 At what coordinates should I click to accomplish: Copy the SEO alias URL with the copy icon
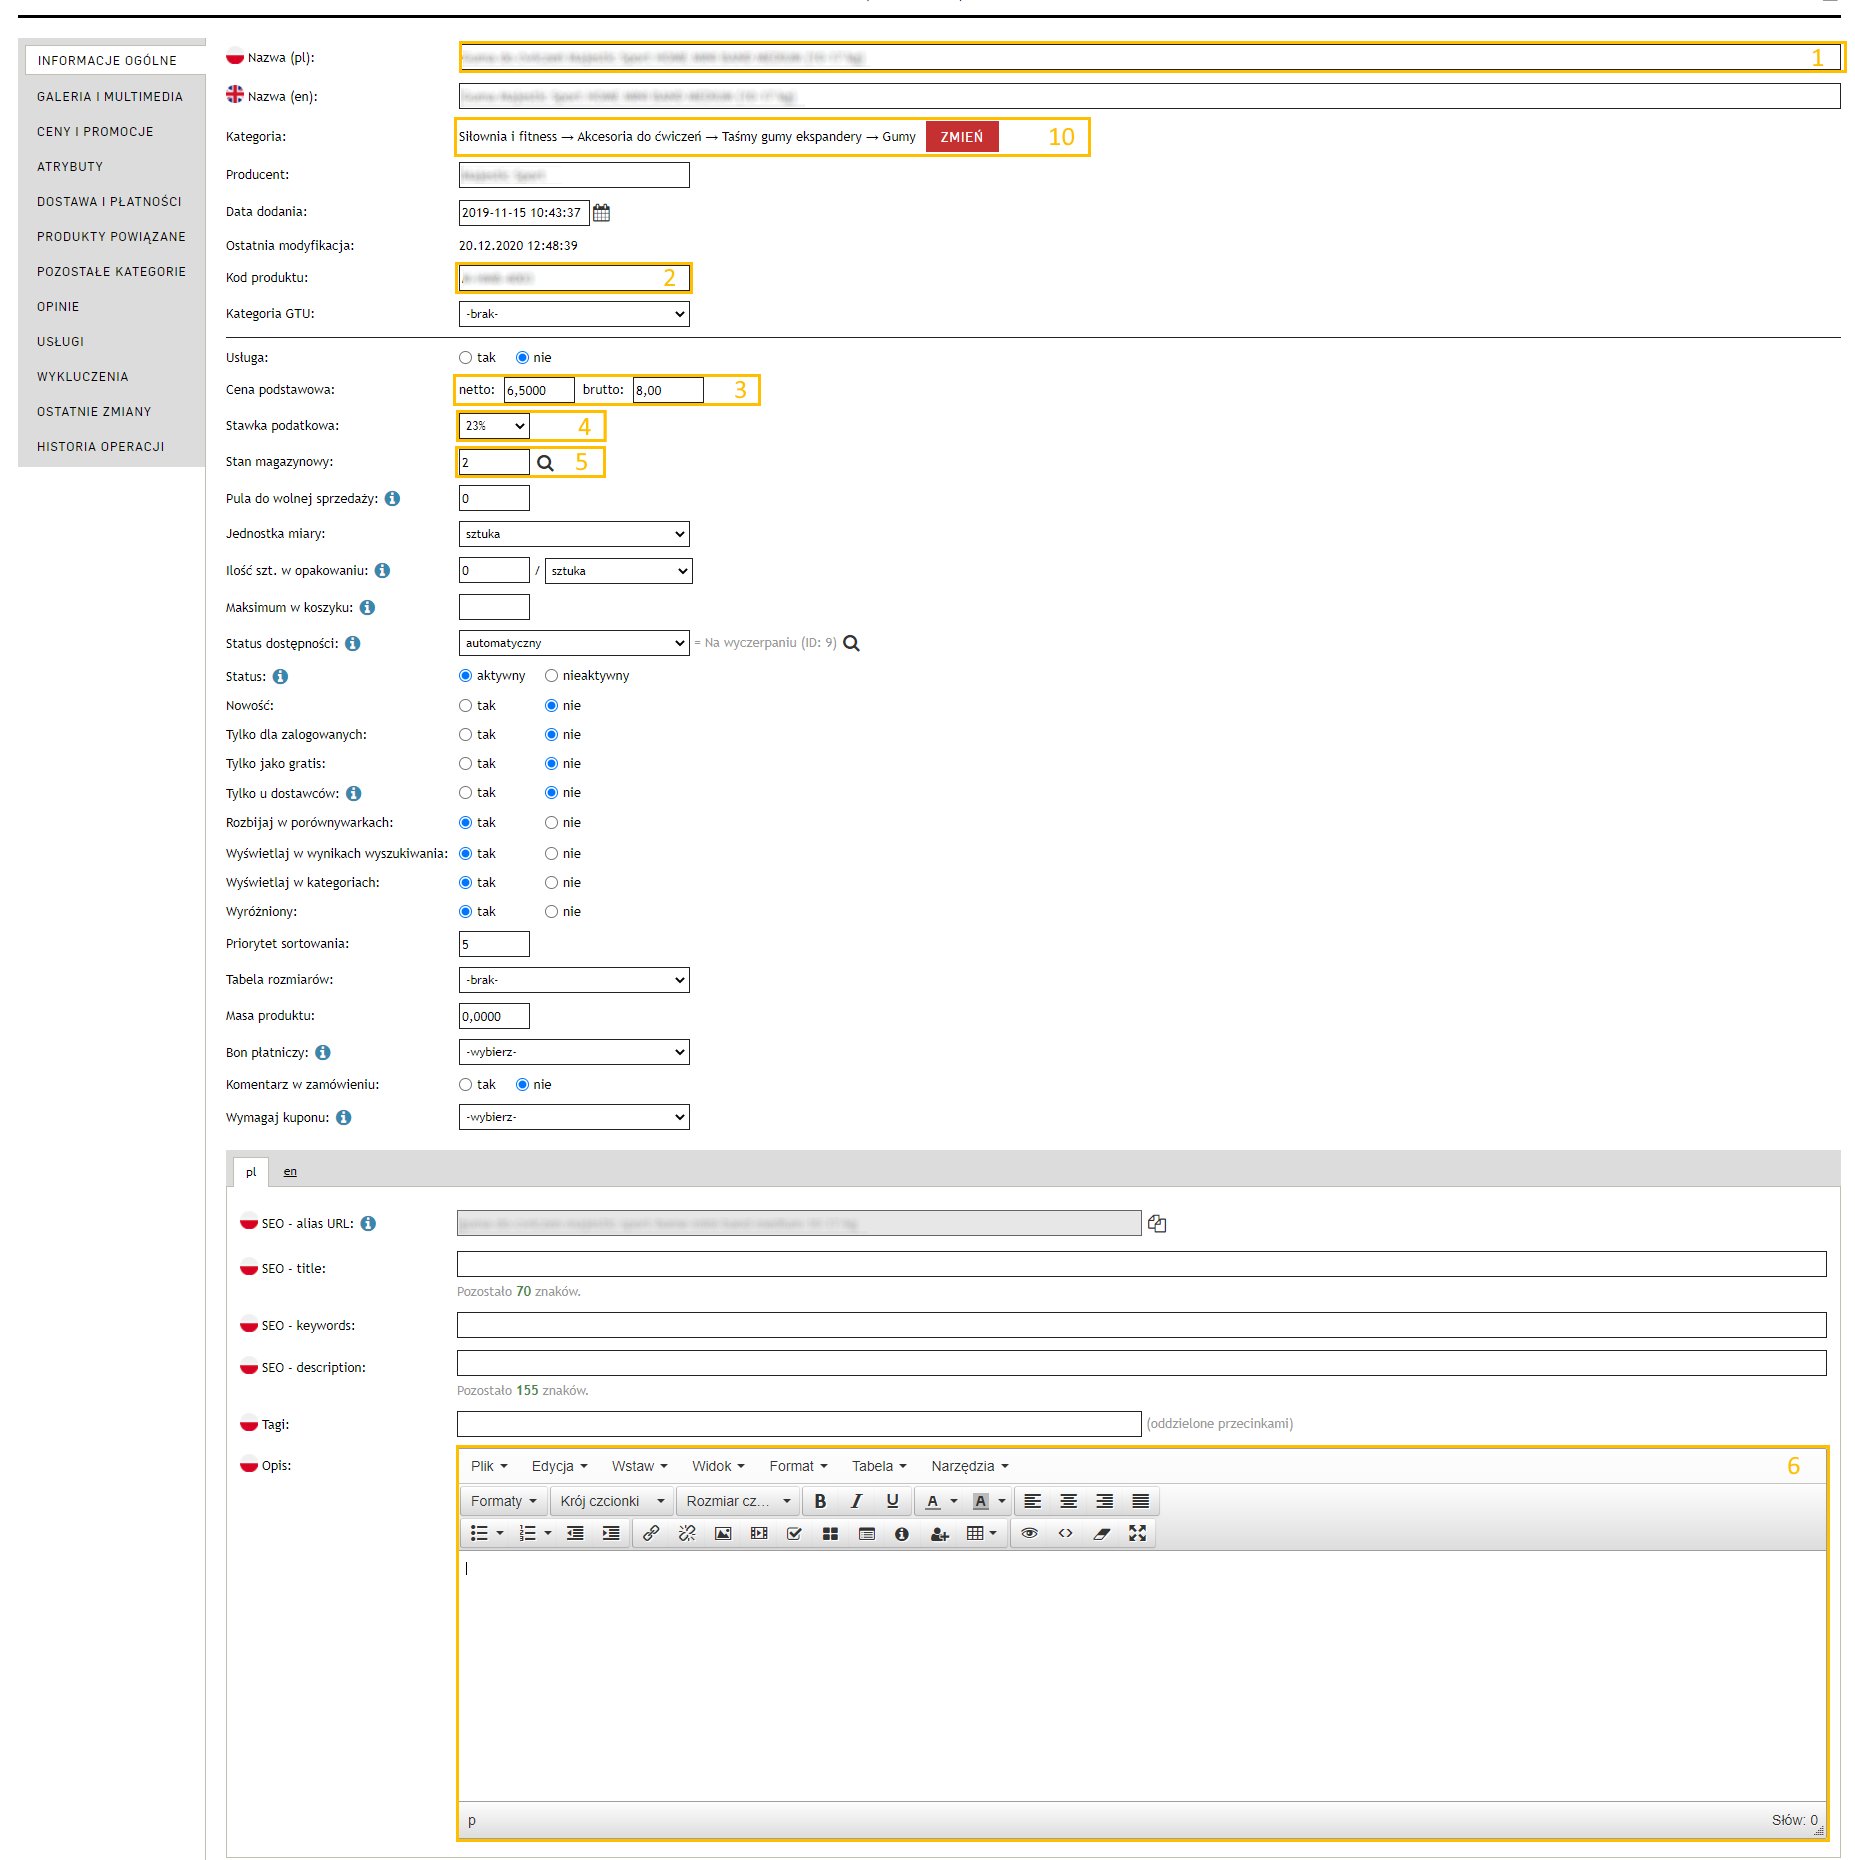(x=1157, y=1224)
